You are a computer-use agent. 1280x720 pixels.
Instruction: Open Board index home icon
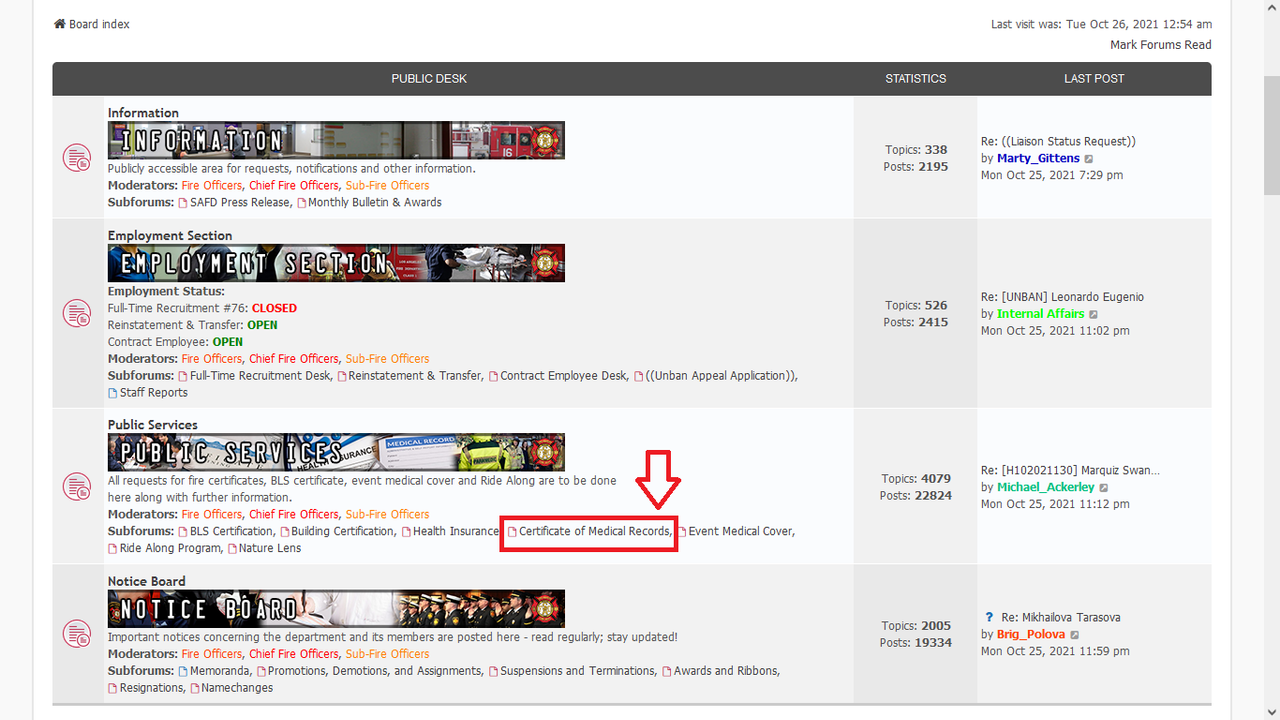(x=60, y=24)
